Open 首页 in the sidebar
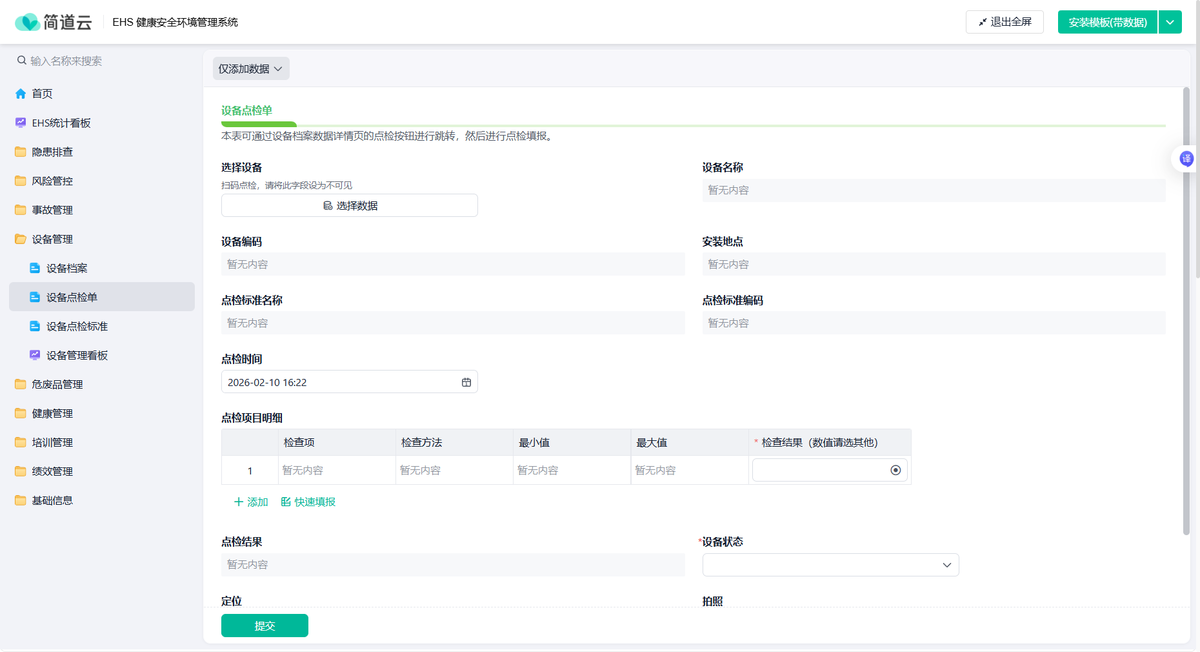Image resolution: width=1200 pixels, height=652 pixels. (101, 94)
